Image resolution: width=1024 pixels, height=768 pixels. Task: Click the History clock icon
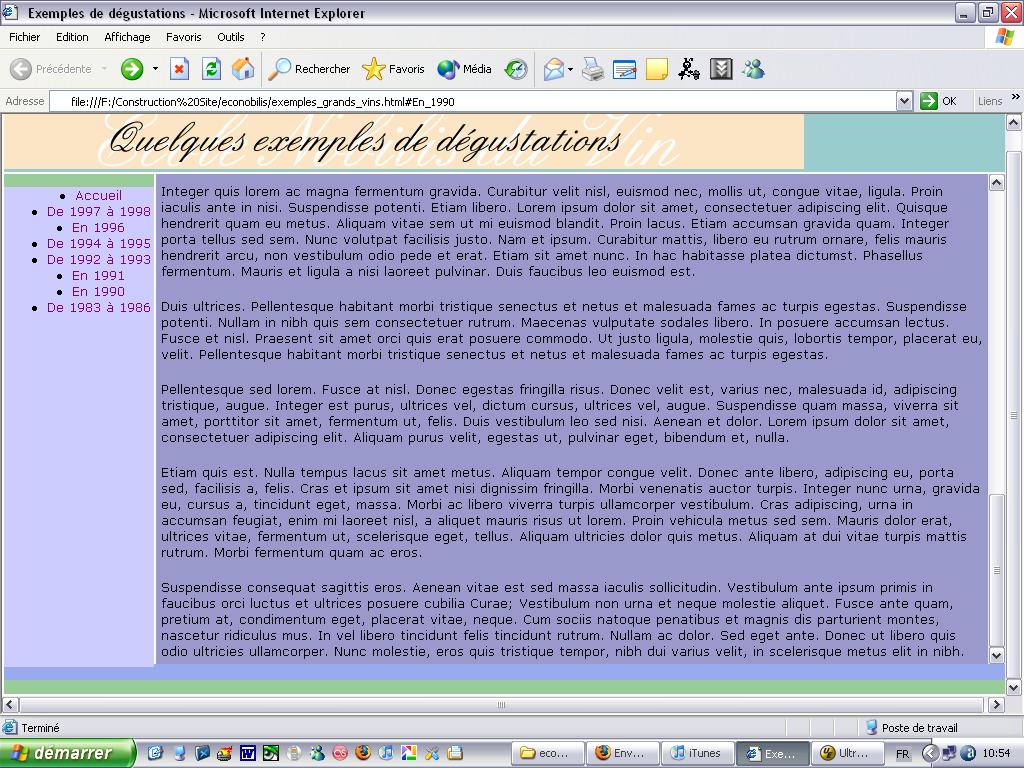(516, 69)
